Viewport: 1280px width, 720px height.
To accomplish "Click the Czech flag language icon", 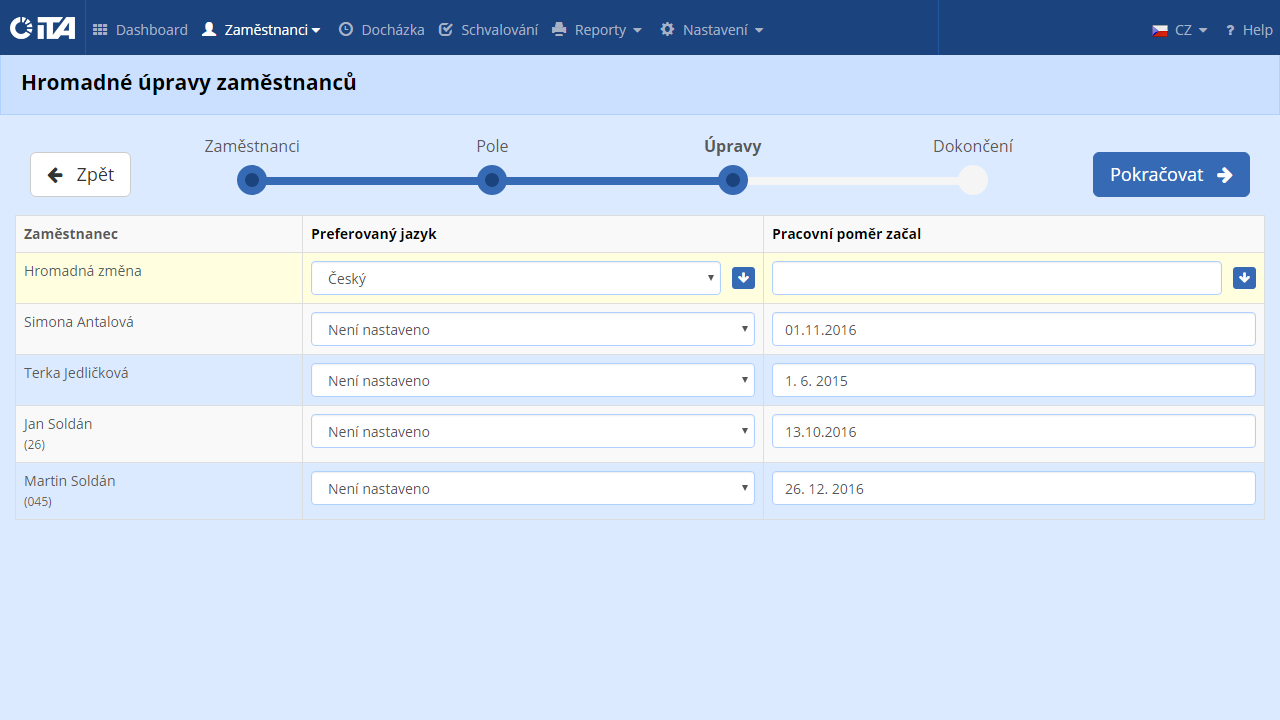I will click(1160, 30).
